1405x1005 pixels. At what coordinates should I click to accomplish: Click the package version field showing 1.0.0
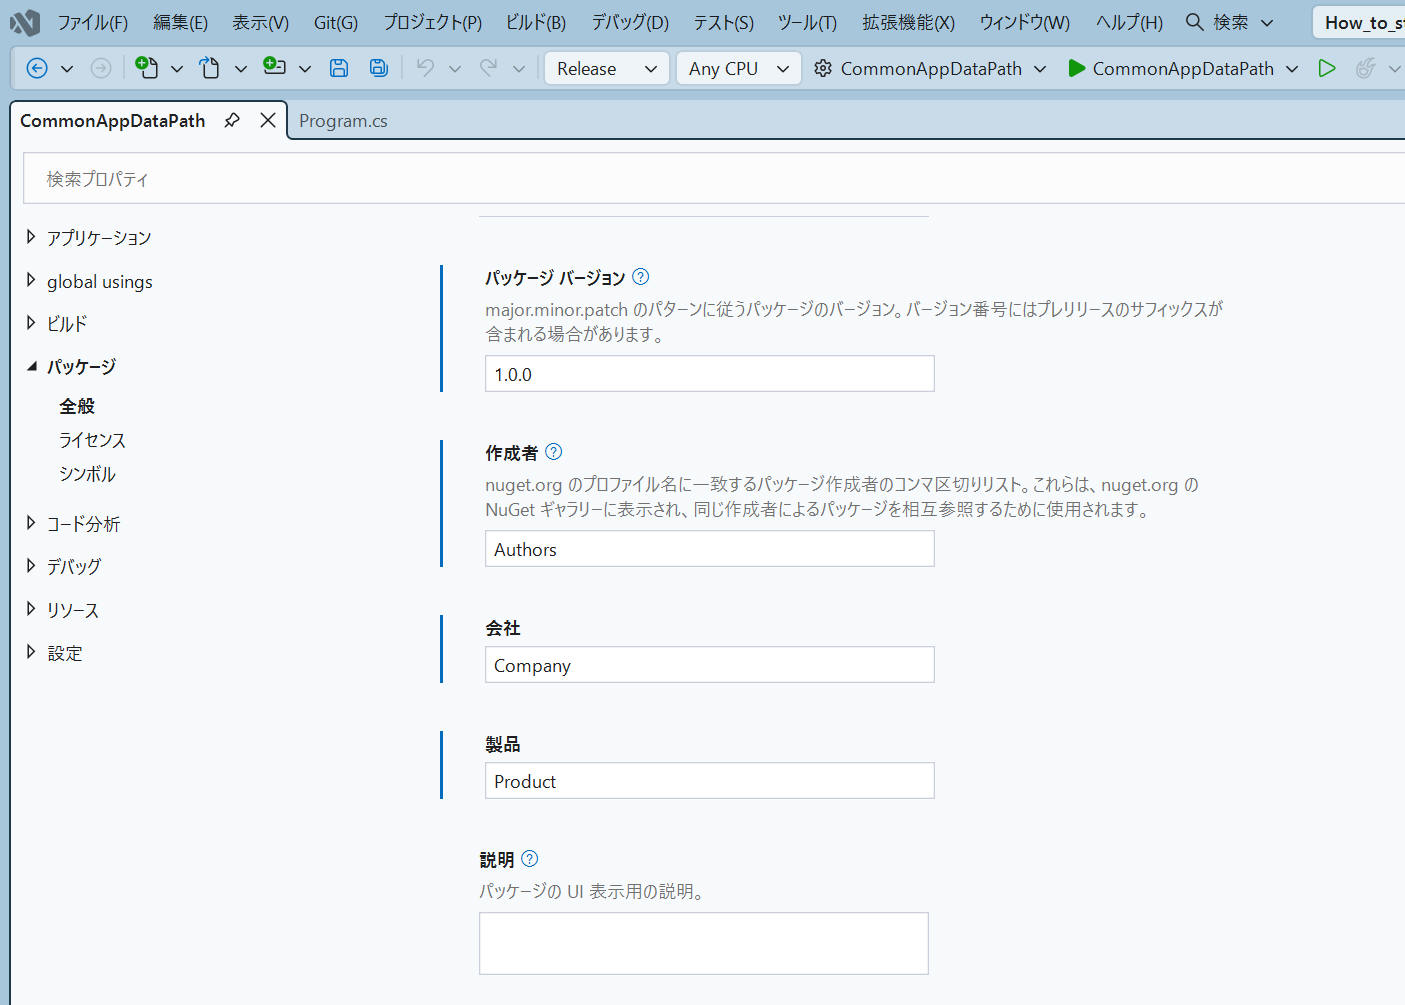pyautogui.click(x=710, y=374)
